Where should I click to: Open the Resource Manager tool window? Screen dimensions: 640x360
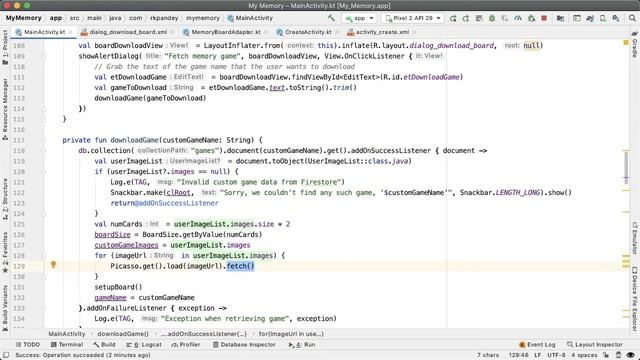pyautogui.click(x=5, y=109)
